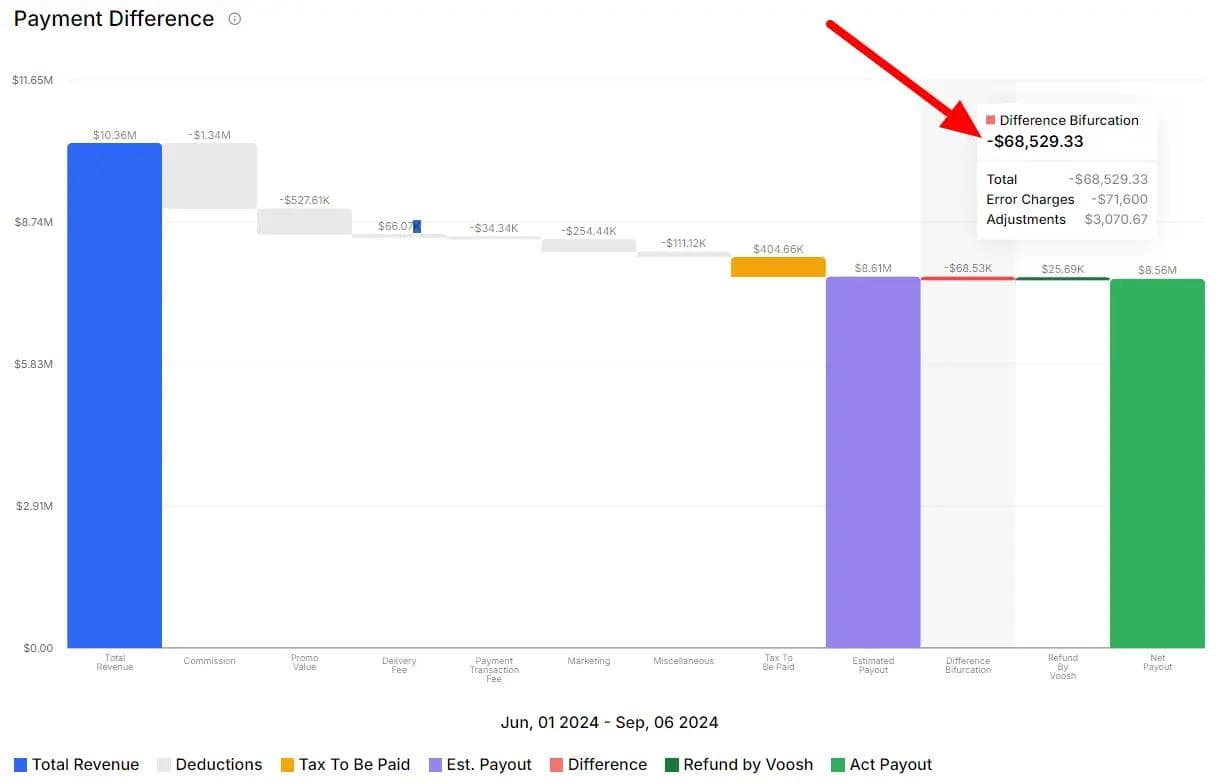
Task: Click the Miscellaneous deduction bar
Action: pos(683,254)
